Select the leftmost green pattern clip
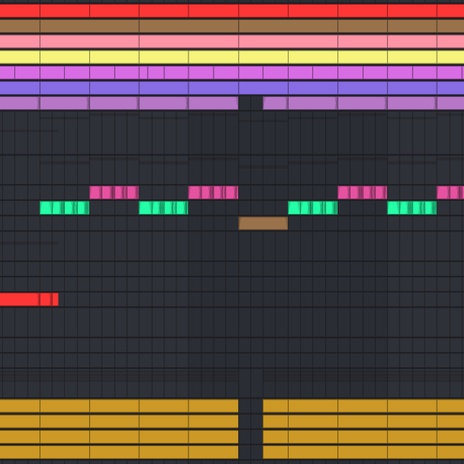 coord(65,208)
